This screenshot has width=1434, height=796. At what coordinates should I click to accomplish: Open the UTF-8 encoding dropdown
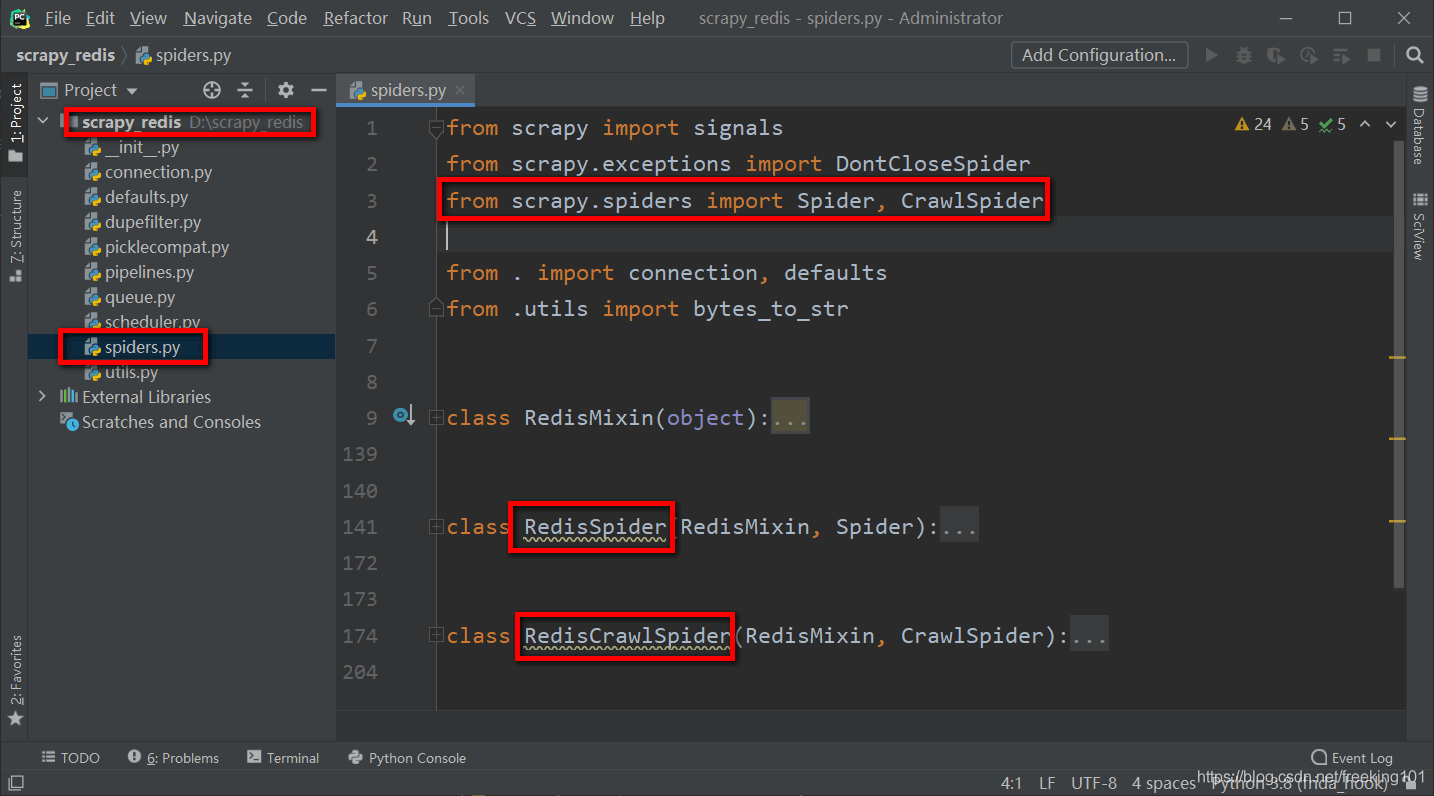tap(1094, 783)
